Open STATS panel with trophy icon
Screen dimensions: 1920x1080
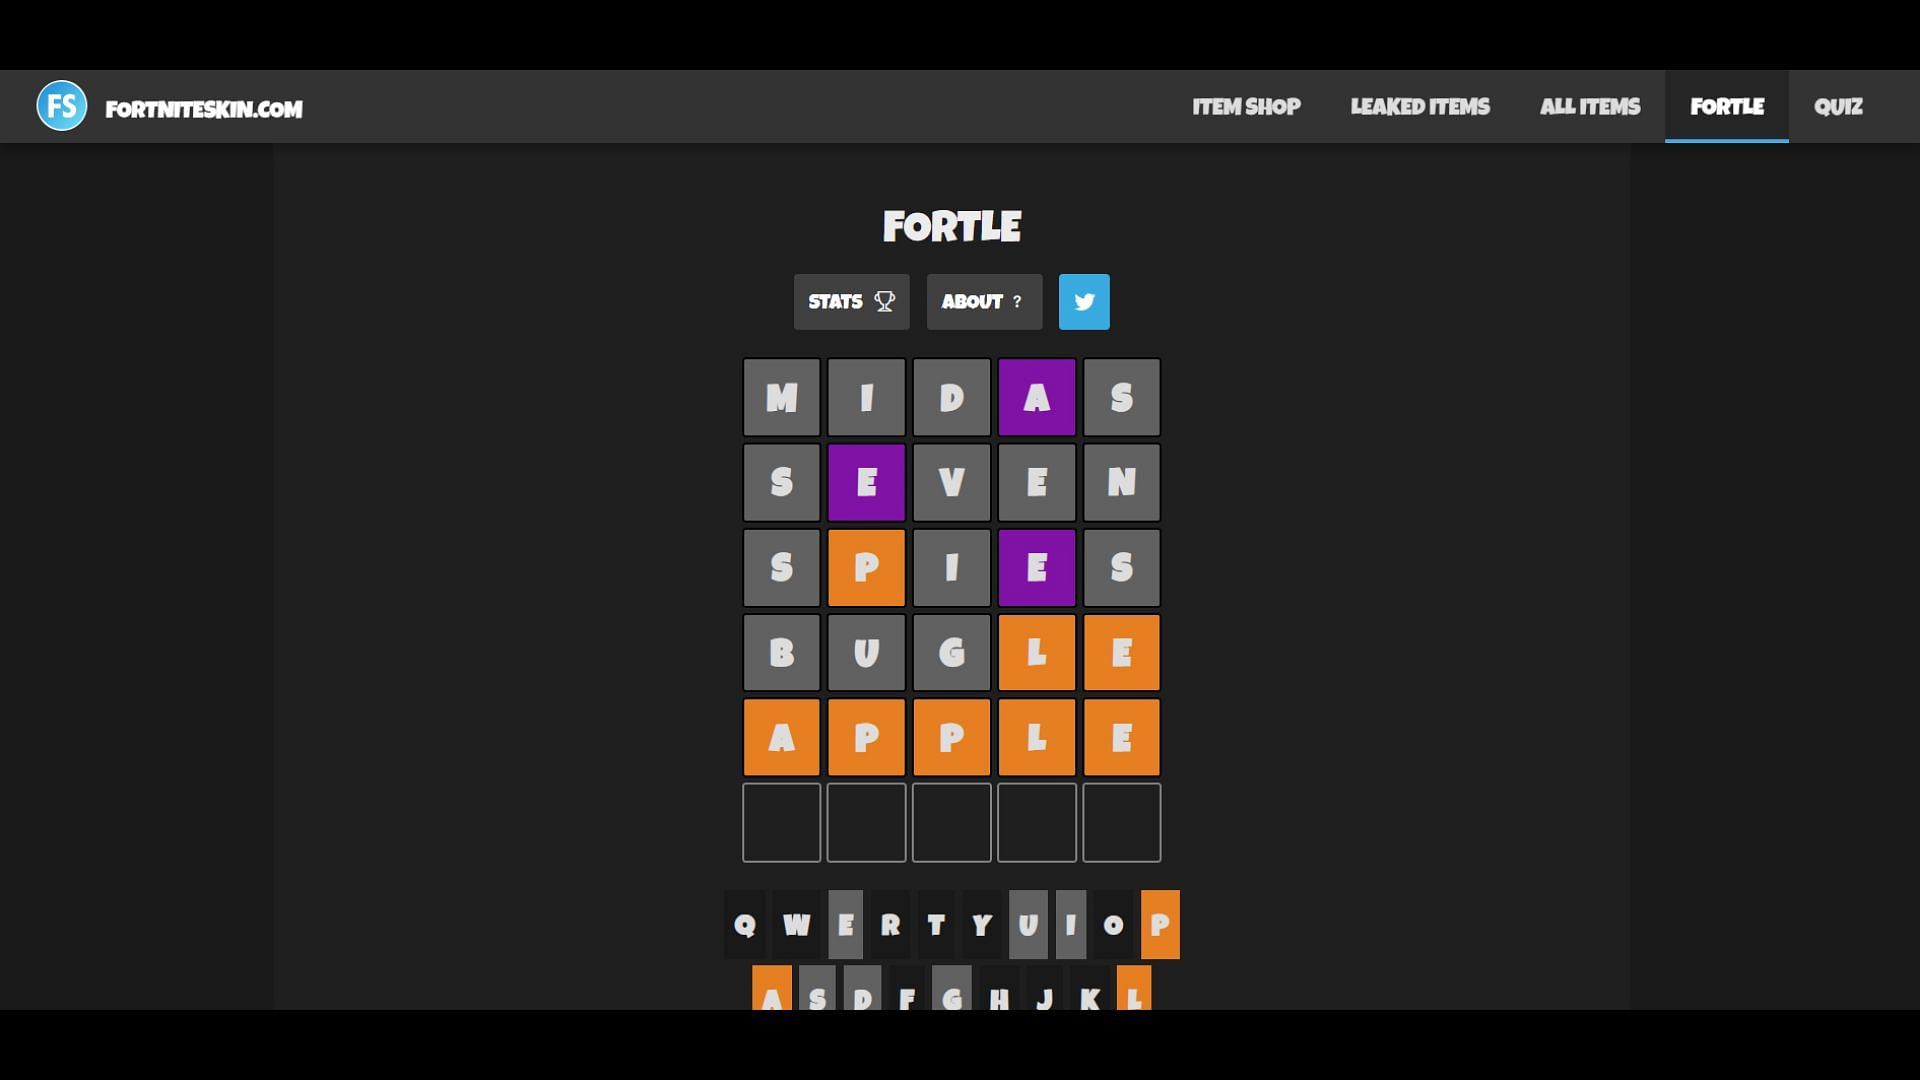[851, 301]
